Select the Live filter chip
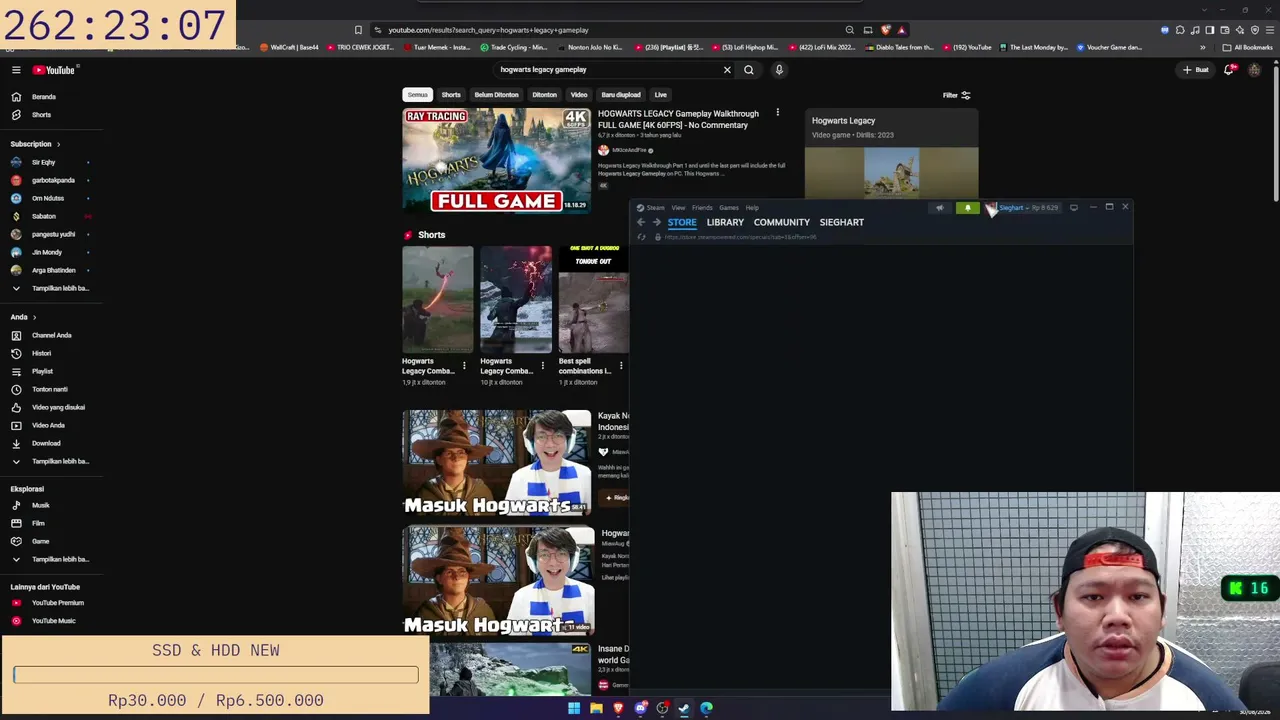1280x720 pixels. click(x=661, y=95)
